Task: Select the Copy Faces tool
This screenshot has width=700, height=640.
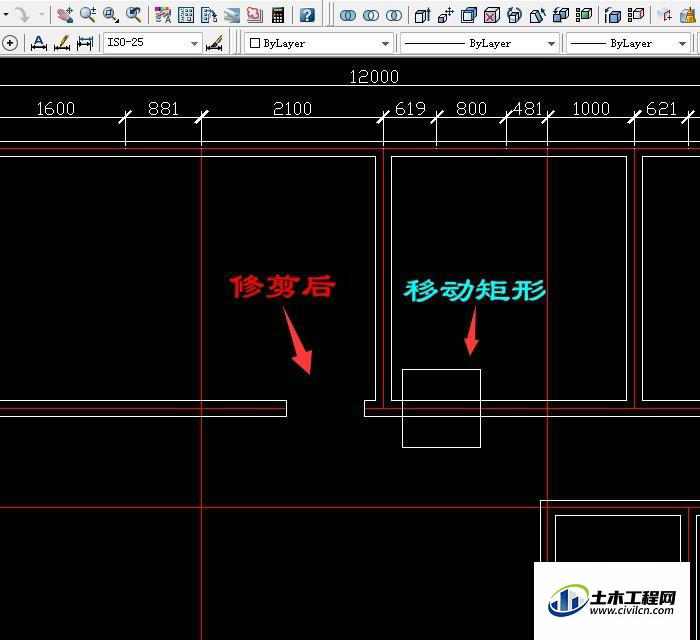Action: pos(561,15)
